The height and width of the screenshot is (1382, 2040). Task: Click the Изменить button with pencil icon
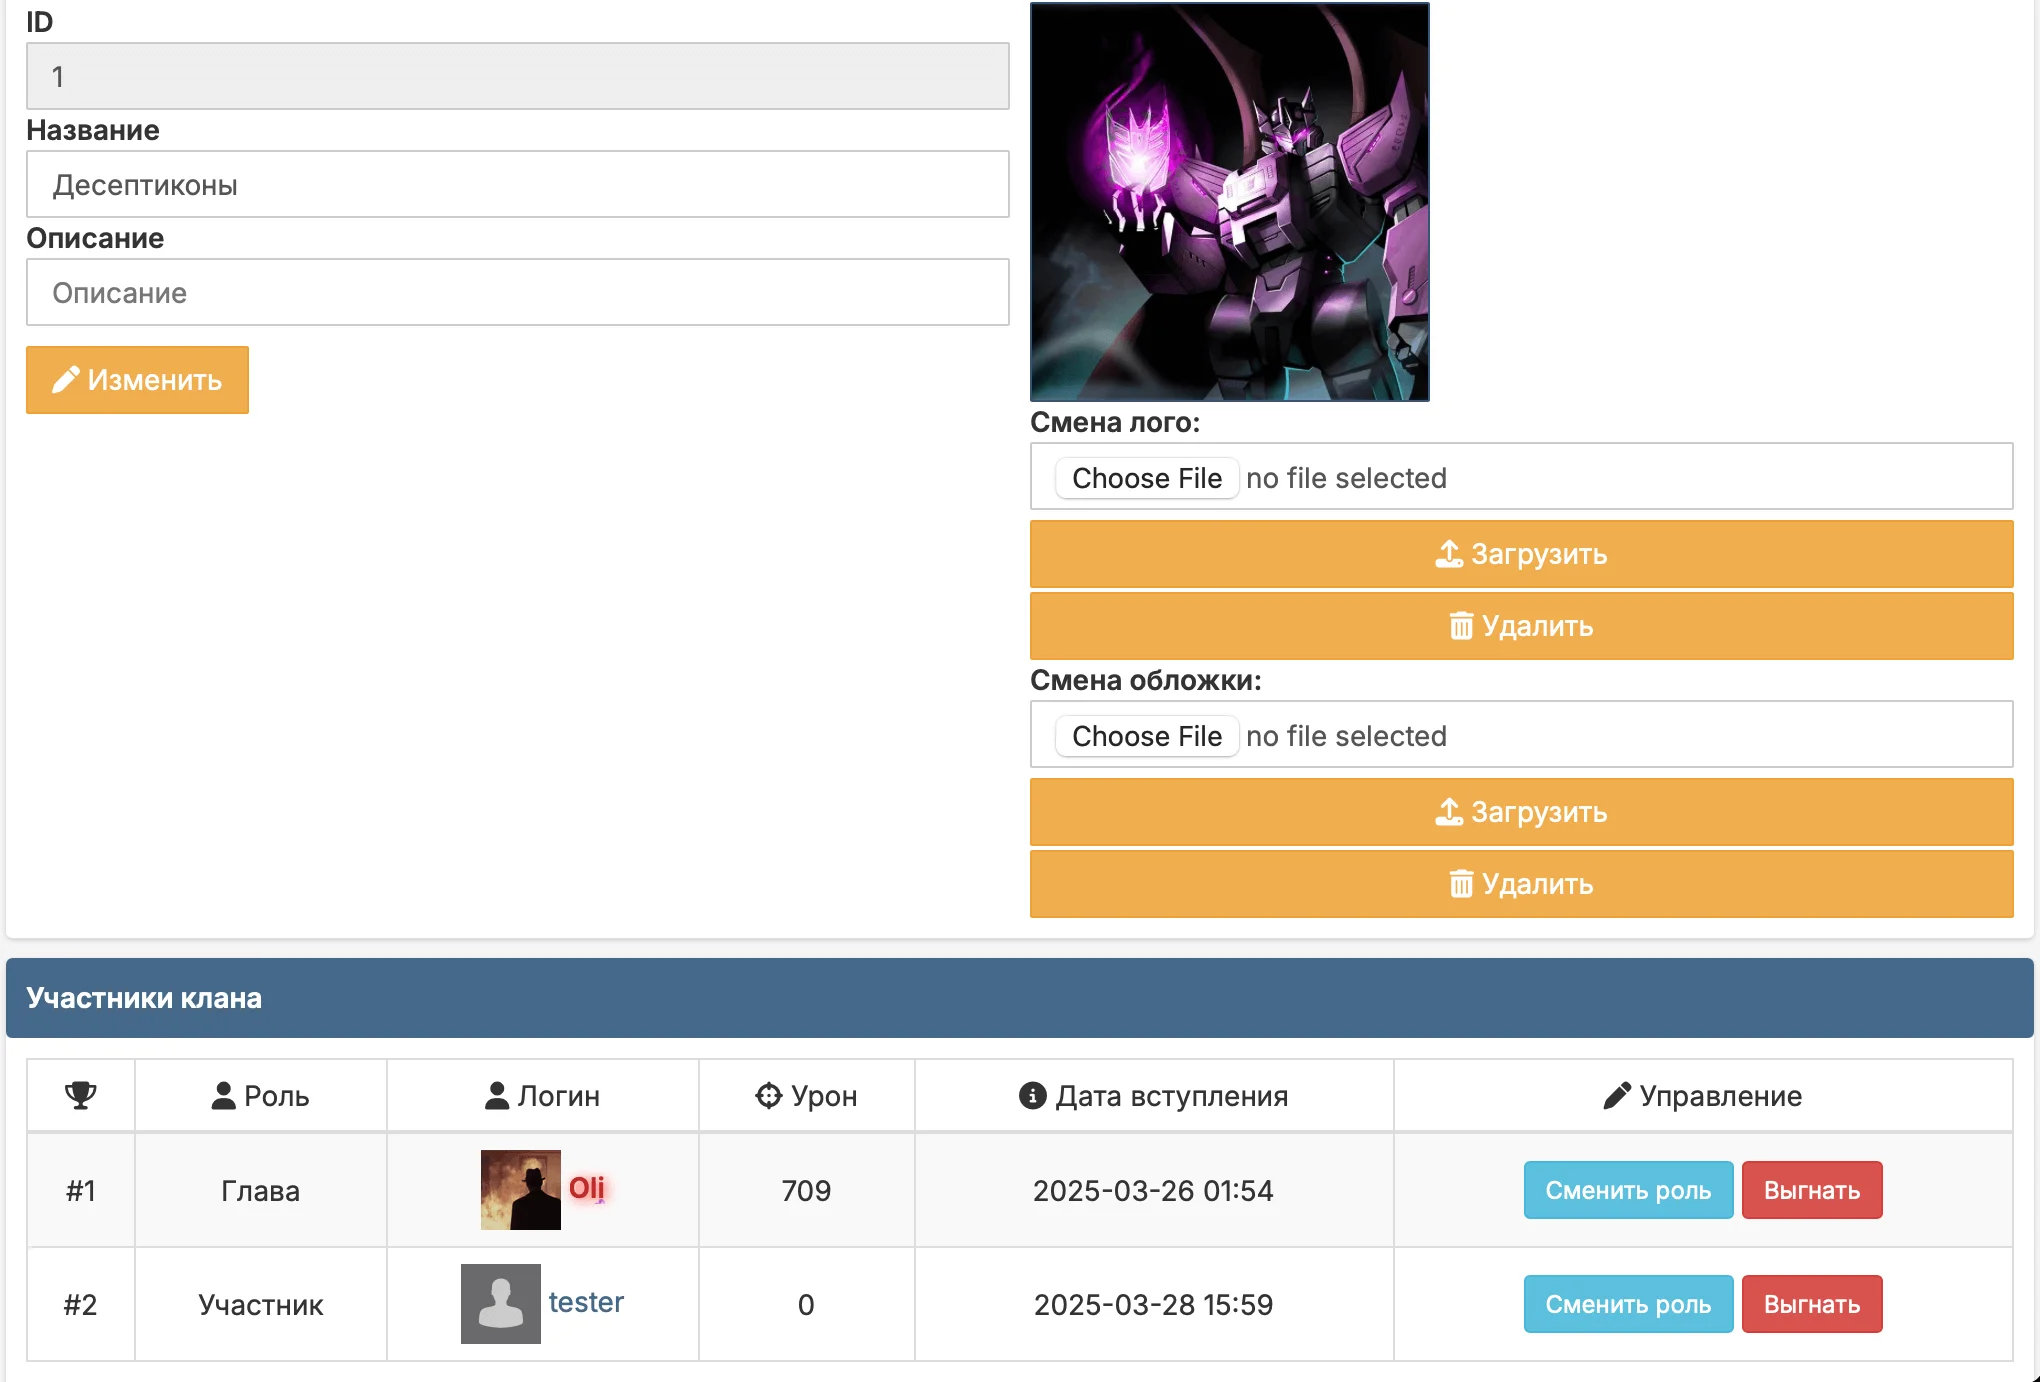point(137,380)
